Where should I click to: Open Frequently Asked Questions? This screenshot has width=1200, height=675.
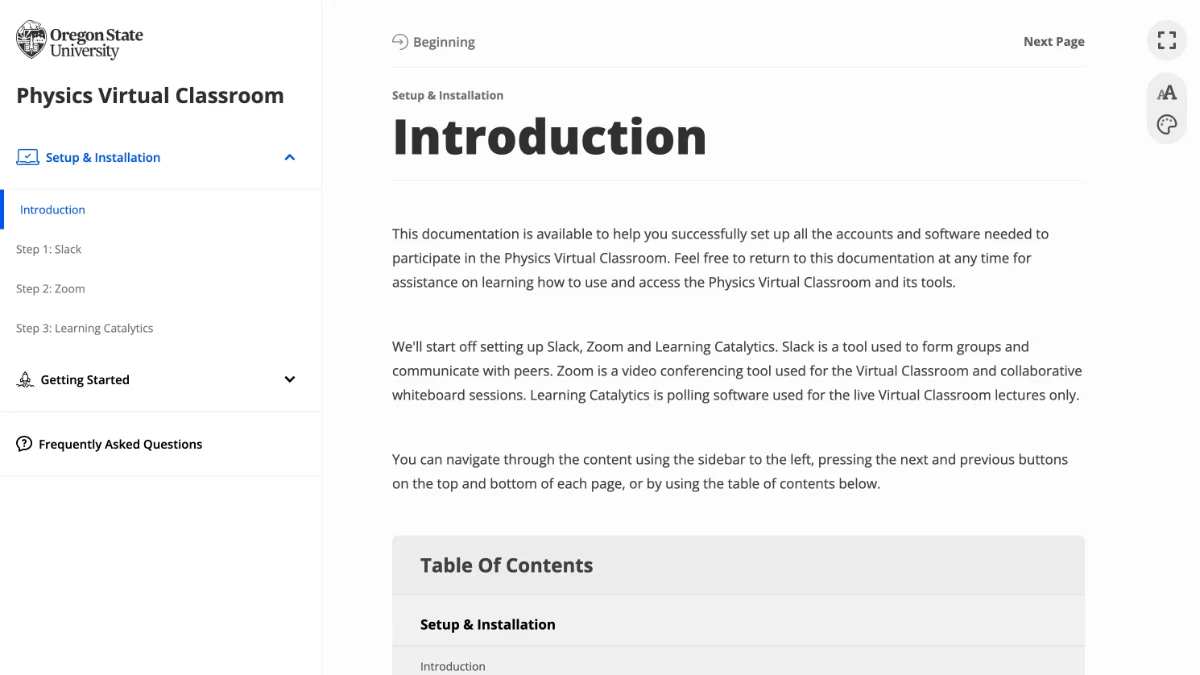coord(120,444)
